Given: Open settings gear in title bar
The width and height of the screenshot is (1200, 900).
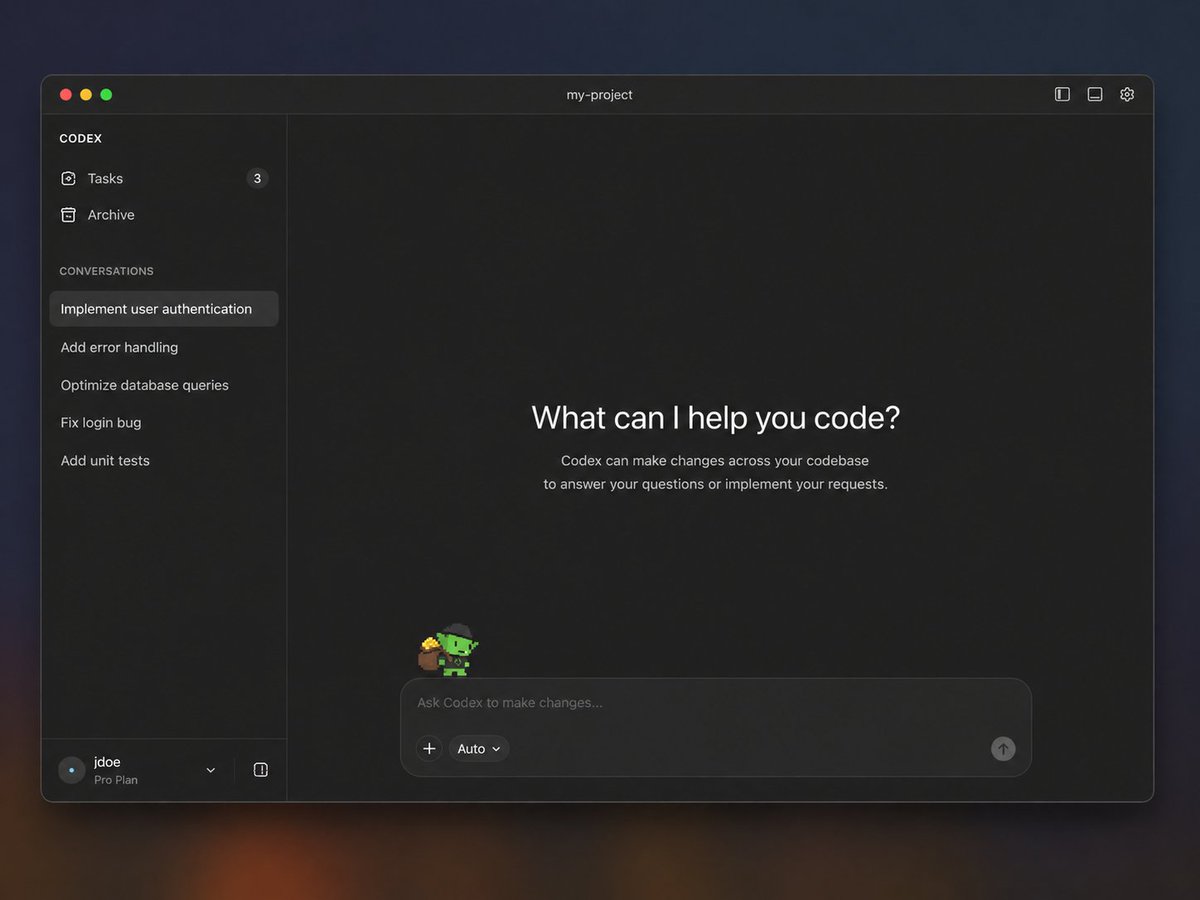Looking at the screenshot, I should (x=1127, y=94).
